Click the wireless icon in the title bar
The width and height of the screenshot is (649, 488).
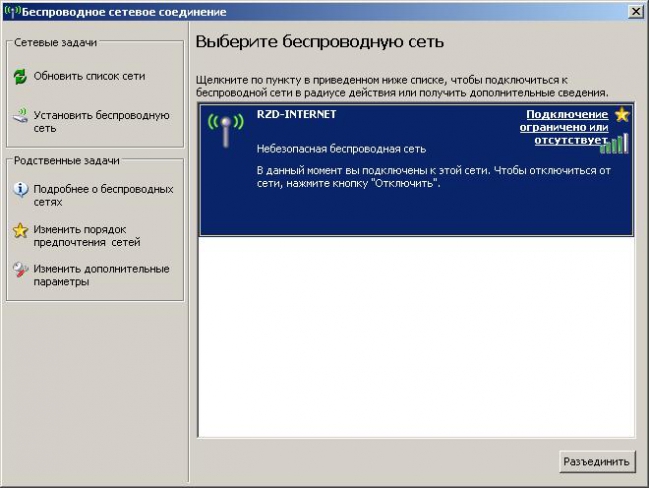(12, 12)
